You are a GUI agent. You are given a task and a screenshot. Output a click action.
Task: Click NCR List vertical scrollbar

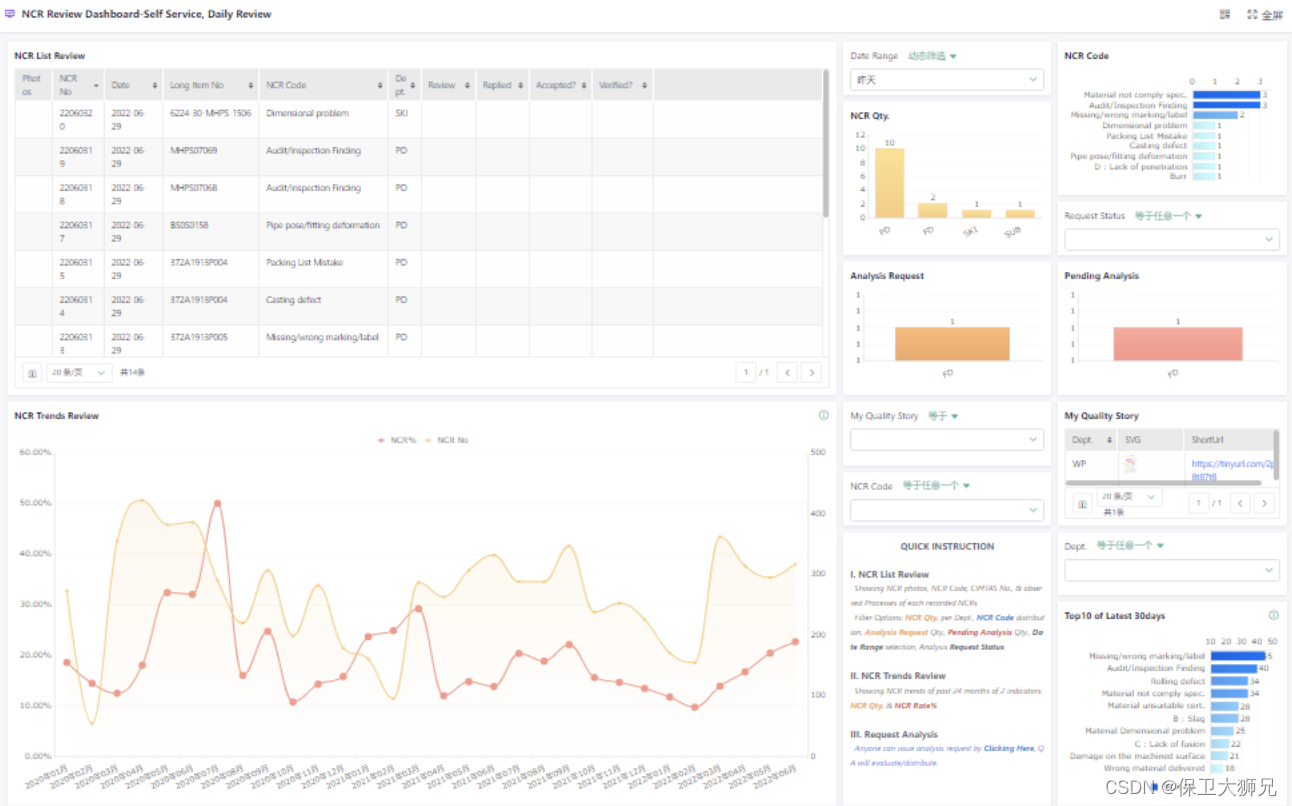(x=825, y=143)
